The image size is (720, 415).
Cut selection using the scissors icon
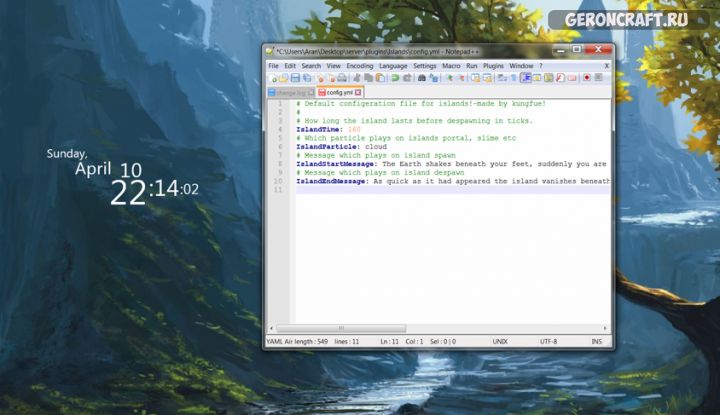coord(356,78)
